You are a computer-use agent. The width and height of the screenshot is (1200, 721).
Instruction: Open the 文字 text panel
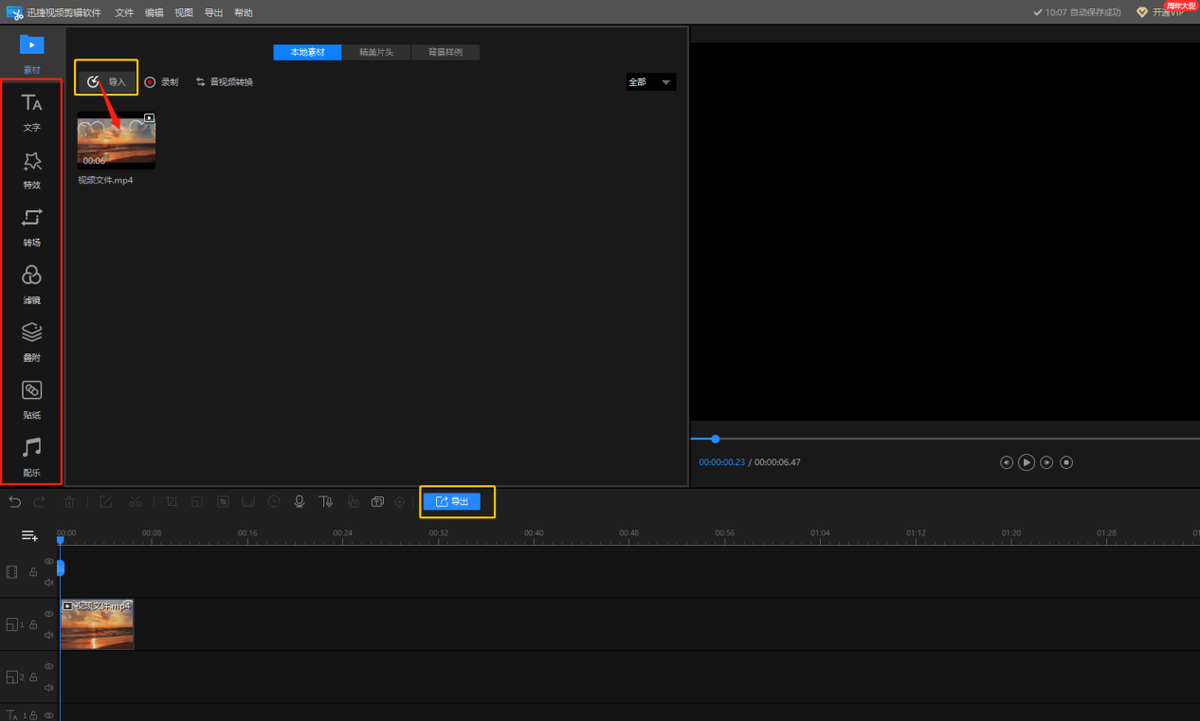click(x=32, y=111)
